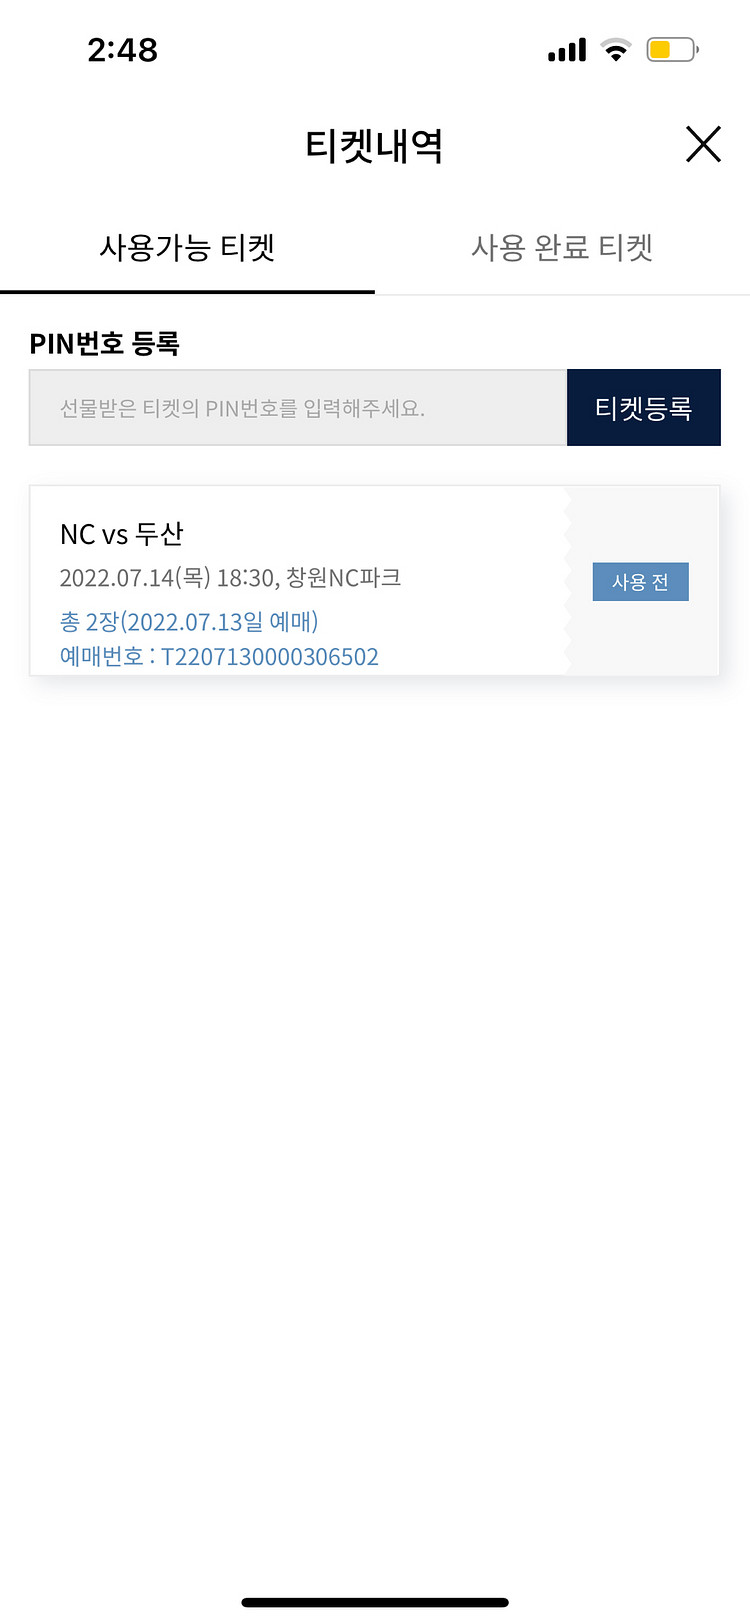The height and width of the screenshot is (1623, 750).
Task: Tap the cellular signal bars icon
Action: click(567, 50)
